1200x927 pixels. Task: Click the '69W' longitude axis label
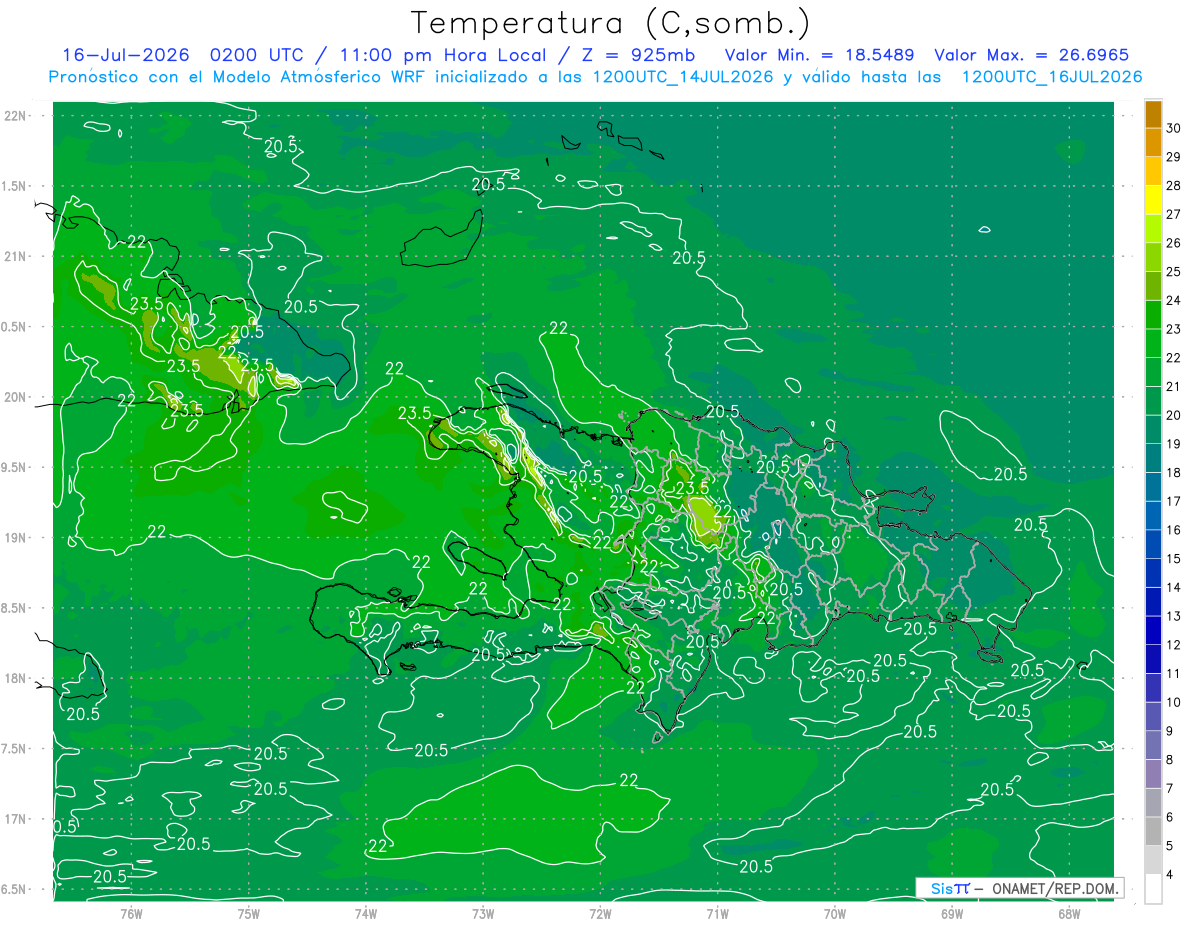952,913
